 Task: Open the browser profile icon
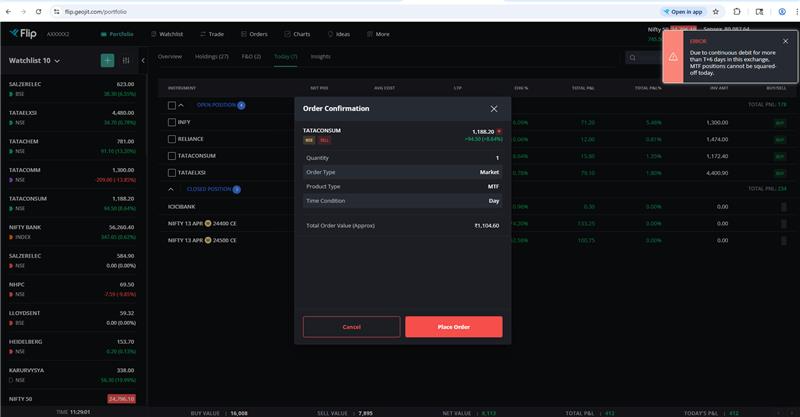tap(782, 11)
